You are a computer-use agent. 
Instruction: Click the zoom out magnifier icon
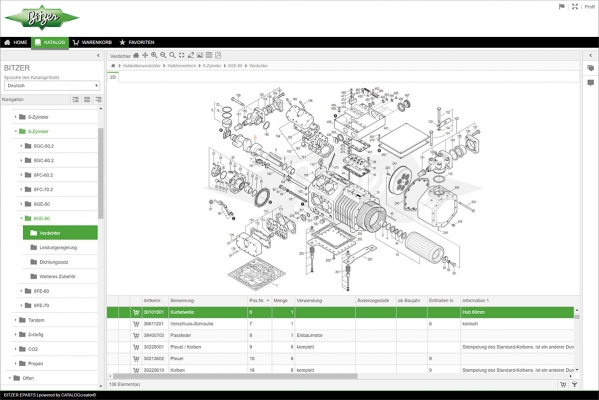pos(163,55)
